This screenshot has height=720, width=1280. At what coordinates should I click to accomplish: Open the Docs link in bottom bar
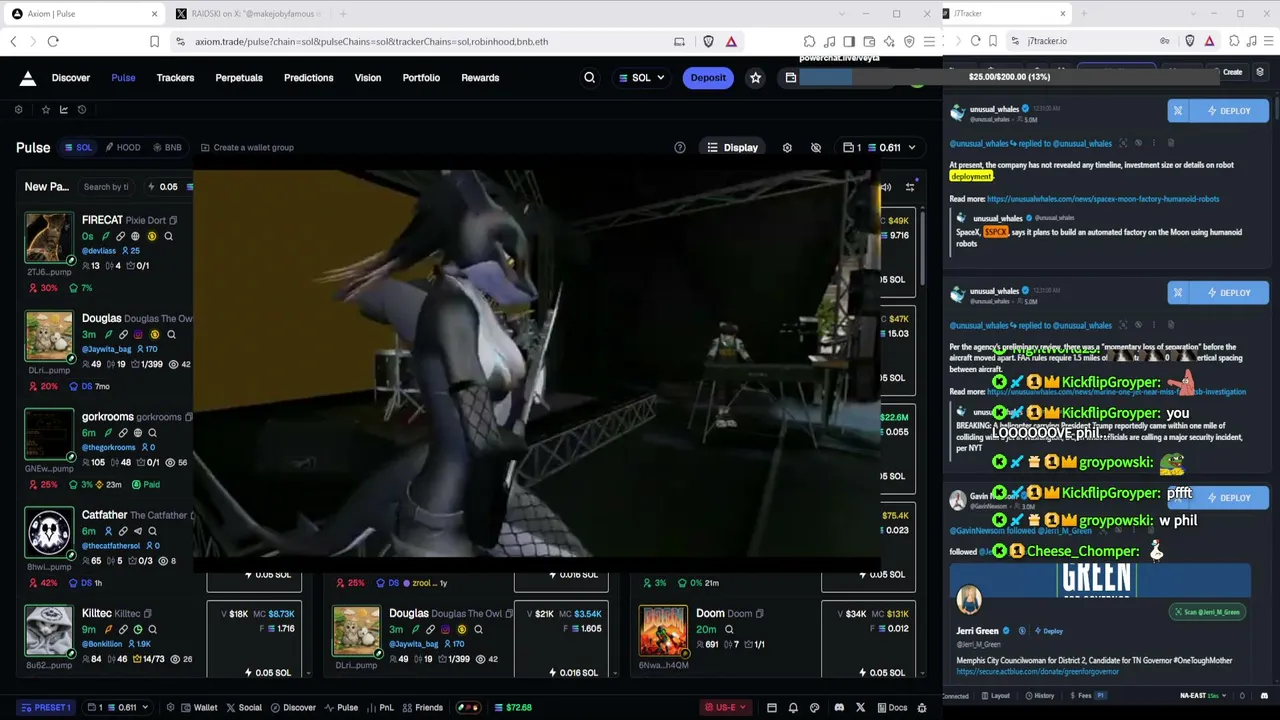tap(891, 708)
